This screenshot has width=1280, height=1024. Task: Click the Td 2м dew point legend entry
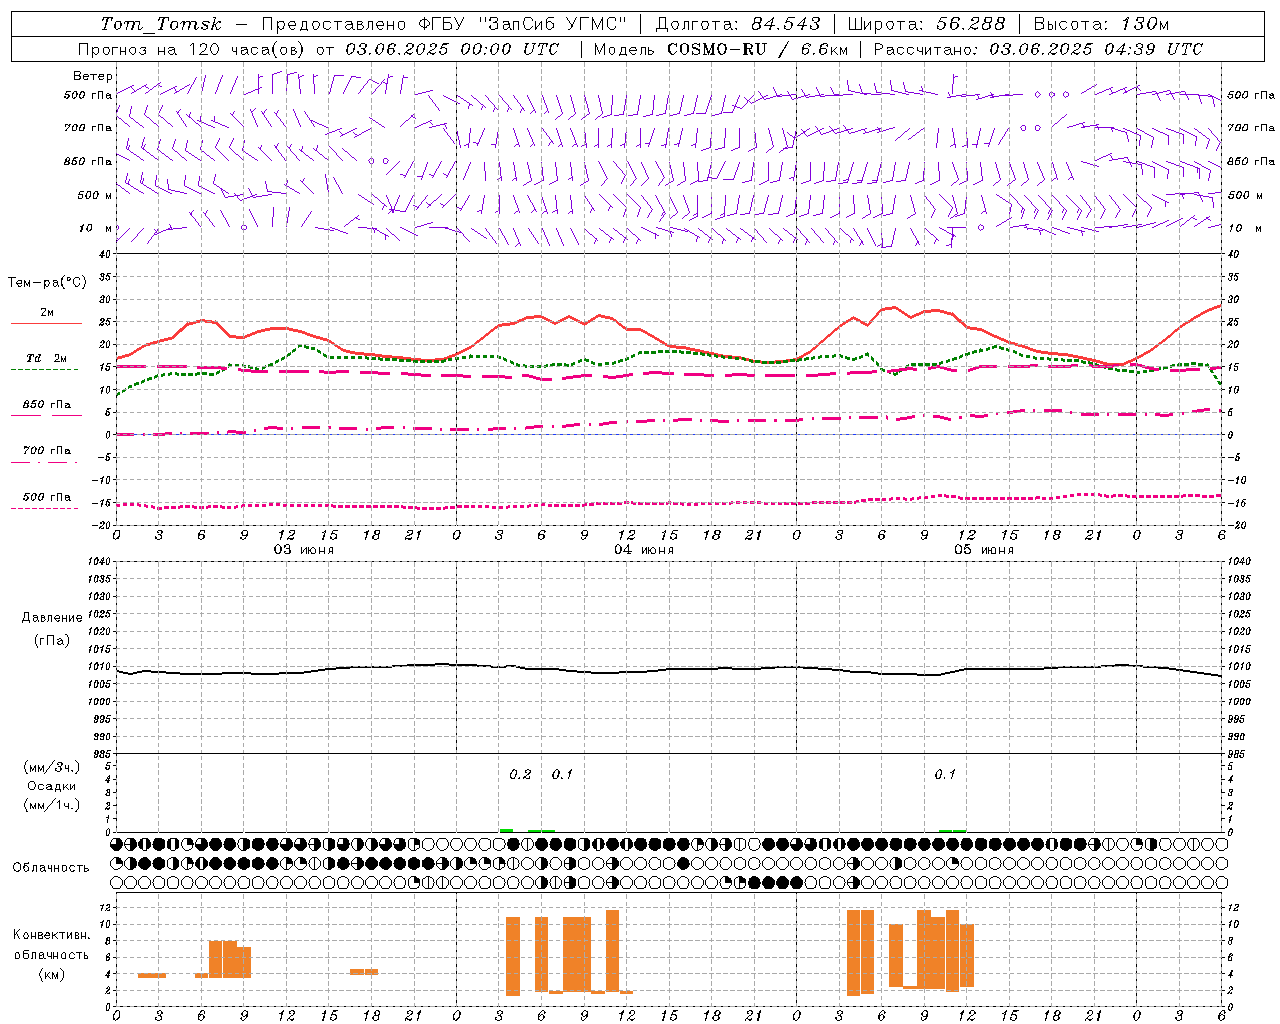(46, 358)
